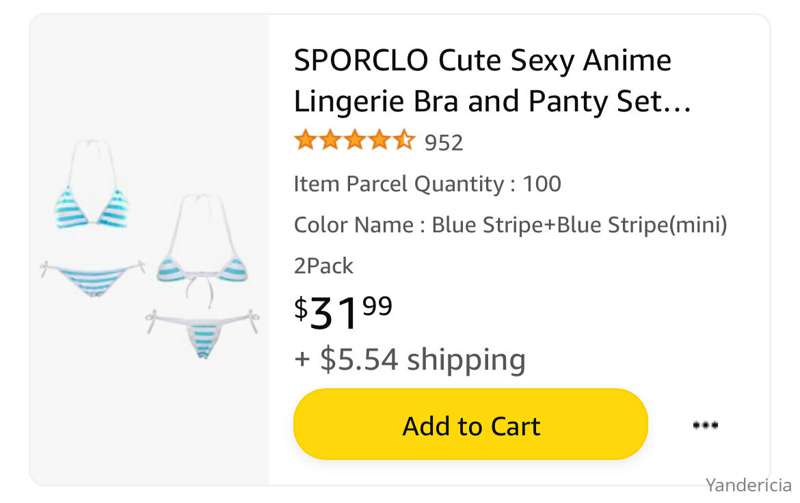
Task: Click the Item Parcel Quantity : 100 line
Action: click(x=428, y=184)
